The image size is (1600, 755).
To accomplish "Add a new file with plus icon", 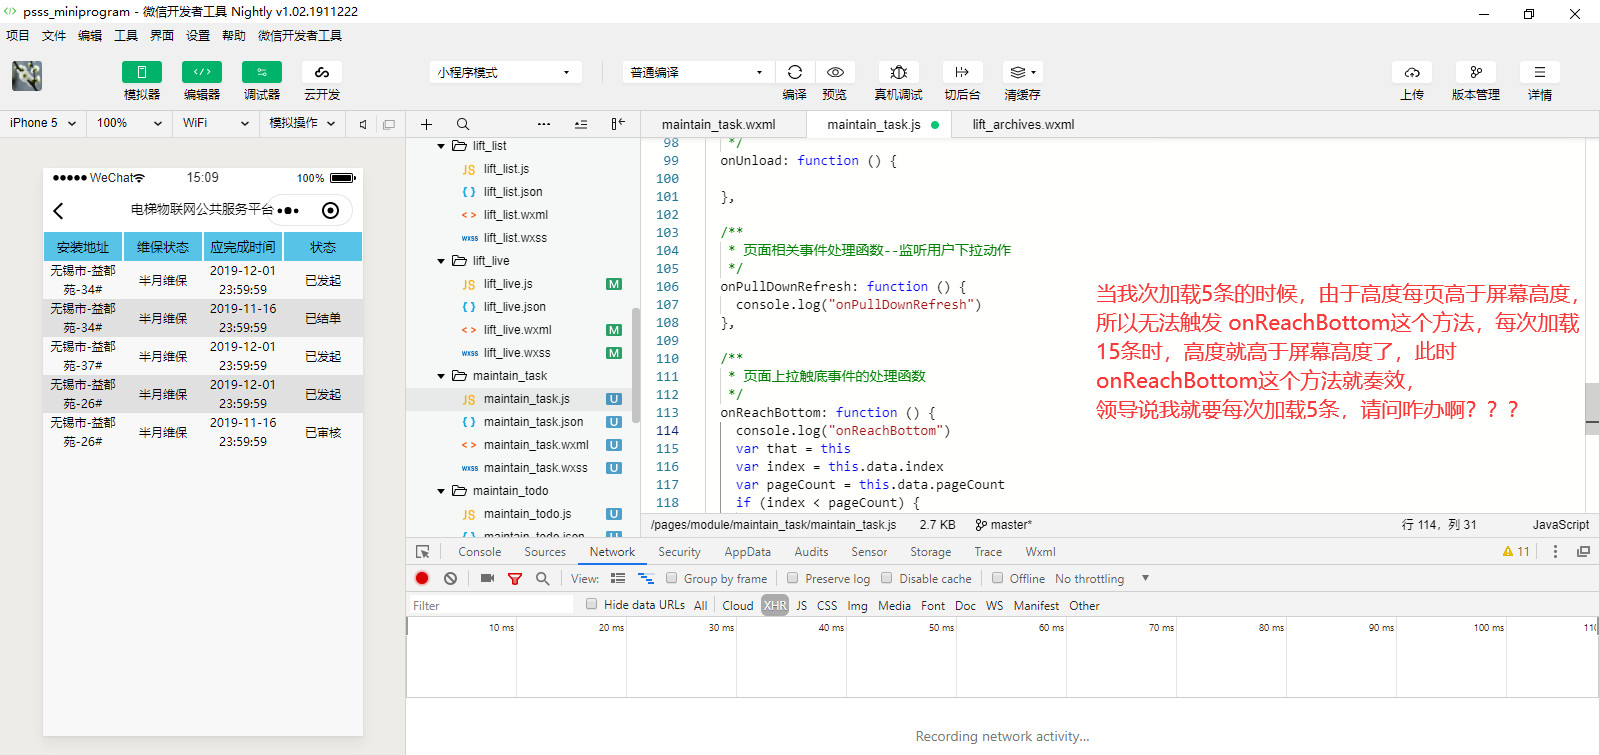I will tap(426, 124).
